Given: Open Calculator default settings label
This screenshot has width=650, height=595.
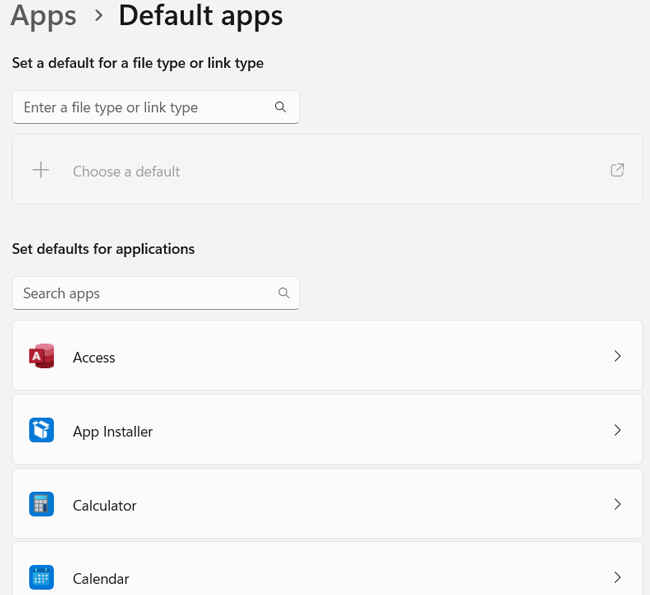Looking at the screenshot, I should click(x=104, y=505).
